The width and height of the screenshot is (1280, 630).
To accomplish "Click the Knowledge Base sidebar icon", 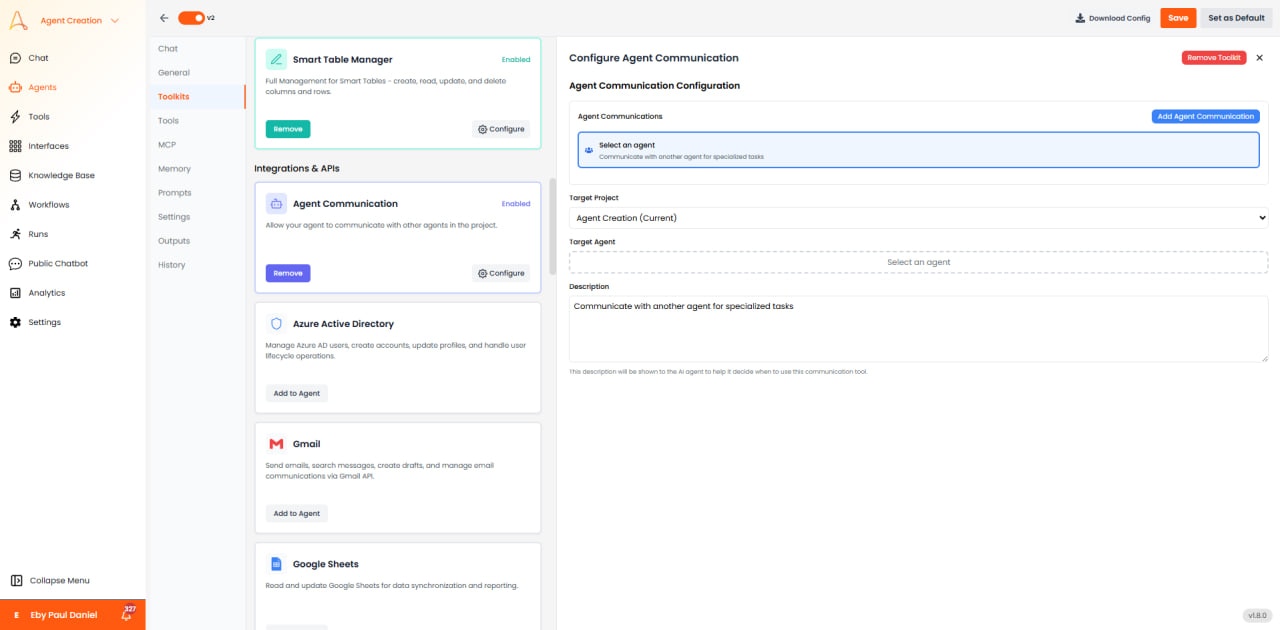I will click(14, 175).
